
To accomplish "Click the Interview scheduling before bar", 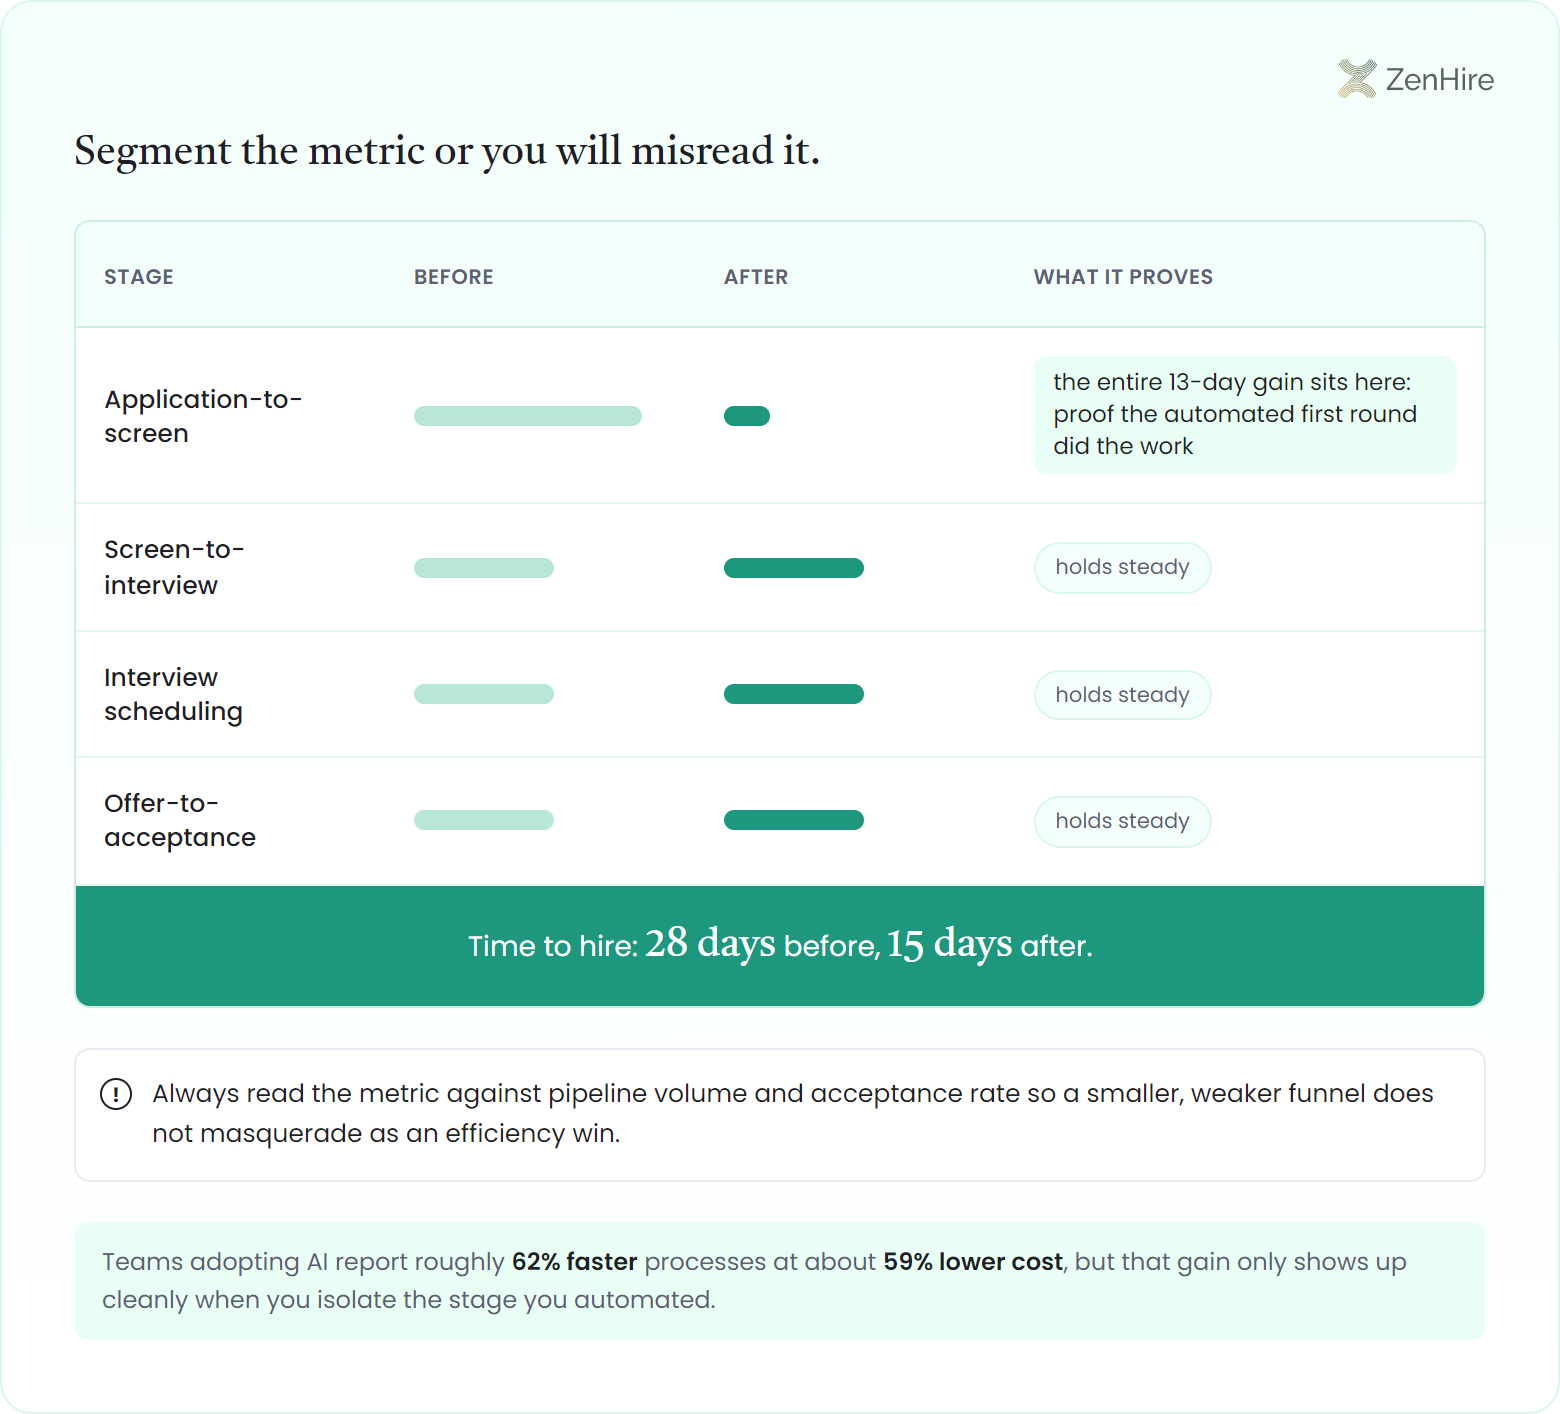I will pos(484,694).
